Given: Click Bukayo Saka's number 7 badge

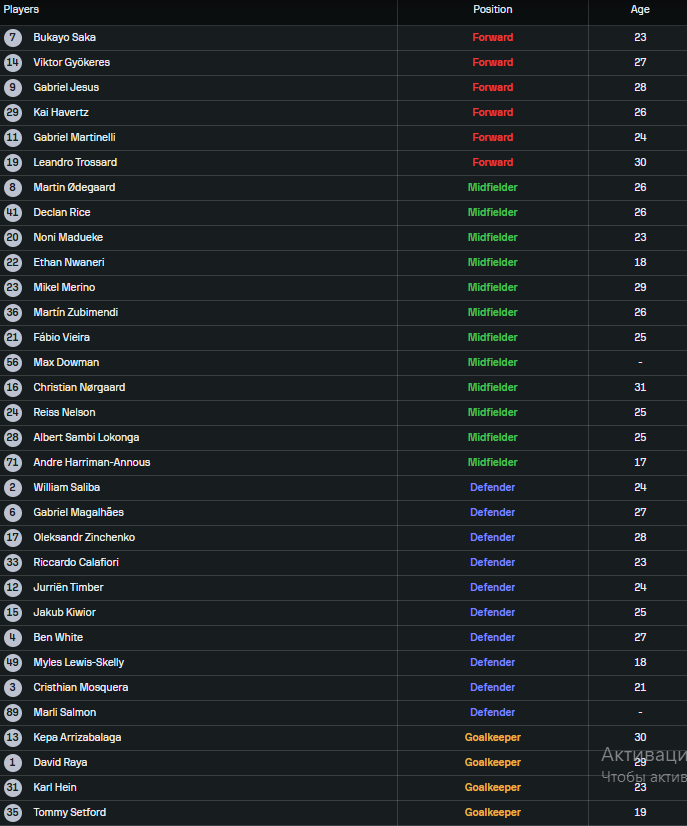Looking at the screenshot, I should 12,37.
